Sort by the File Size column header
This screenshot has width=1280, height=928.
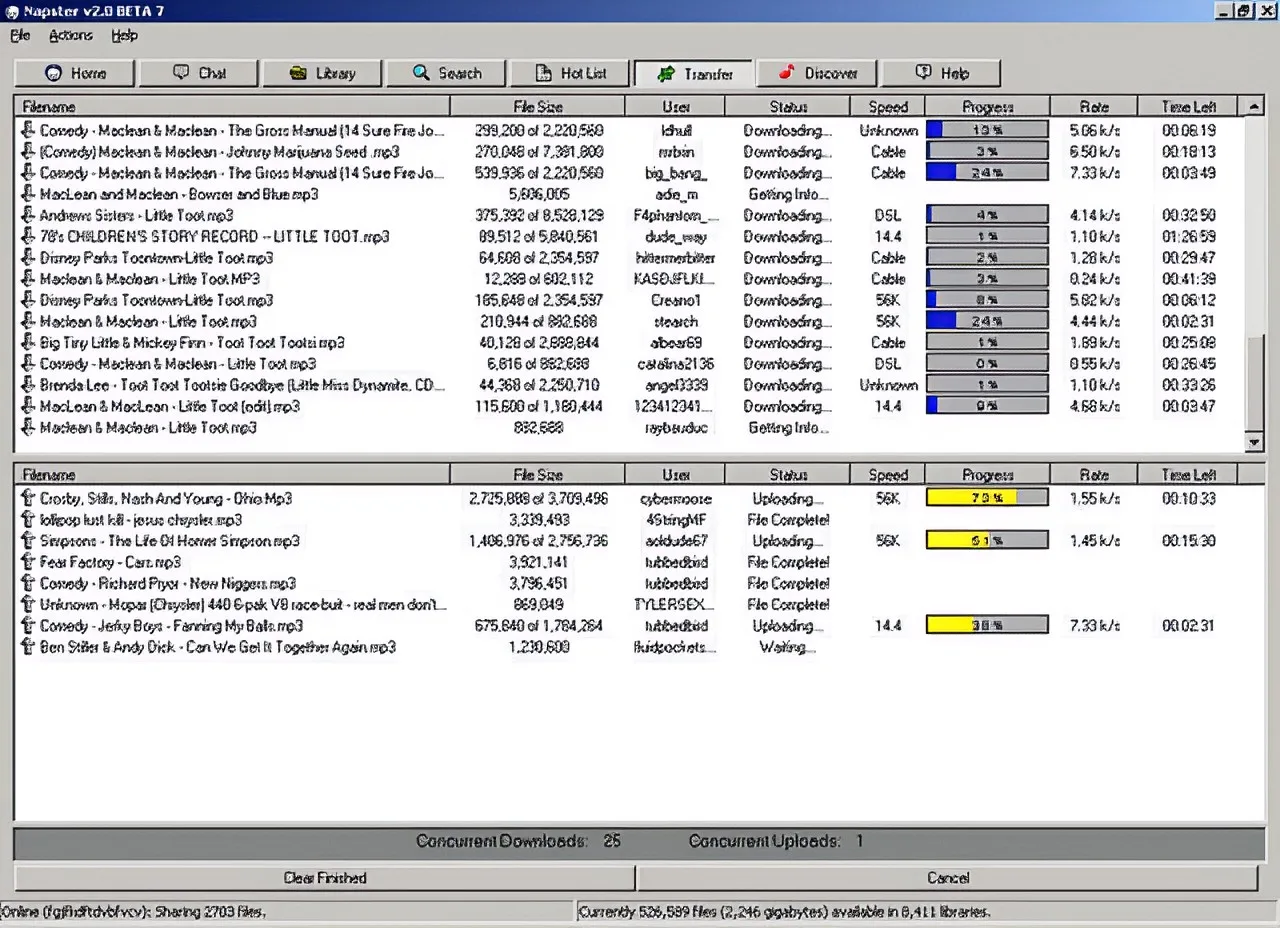pos(536,106)
